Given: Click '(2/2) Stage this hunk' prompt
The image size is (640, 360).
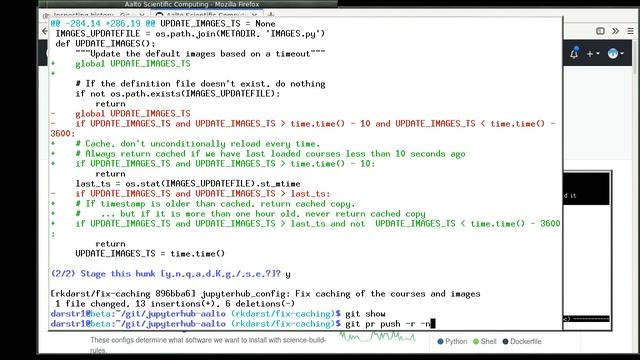Looking at the screenshot, I should click(171, 273).
